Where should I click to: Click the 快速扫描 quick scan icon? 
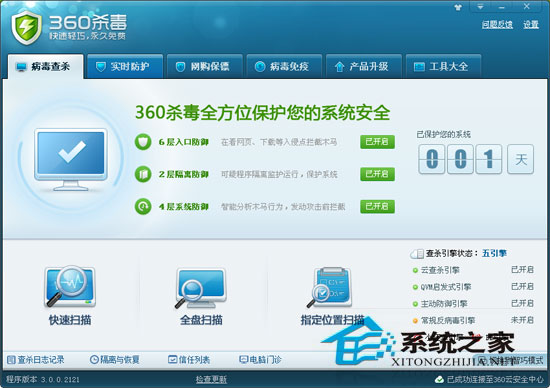tap(69, 287)
